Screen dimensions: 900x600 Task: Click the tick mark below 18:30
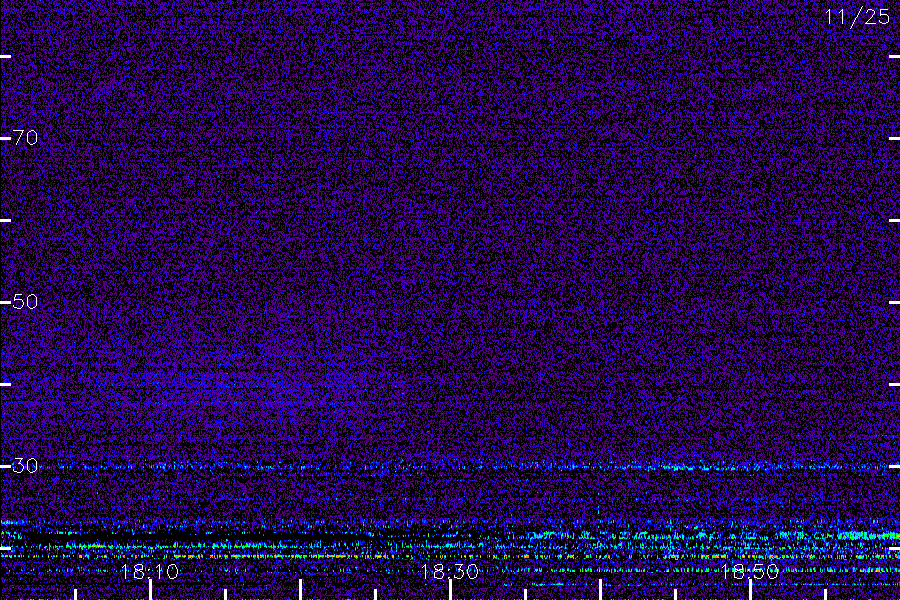450,590
